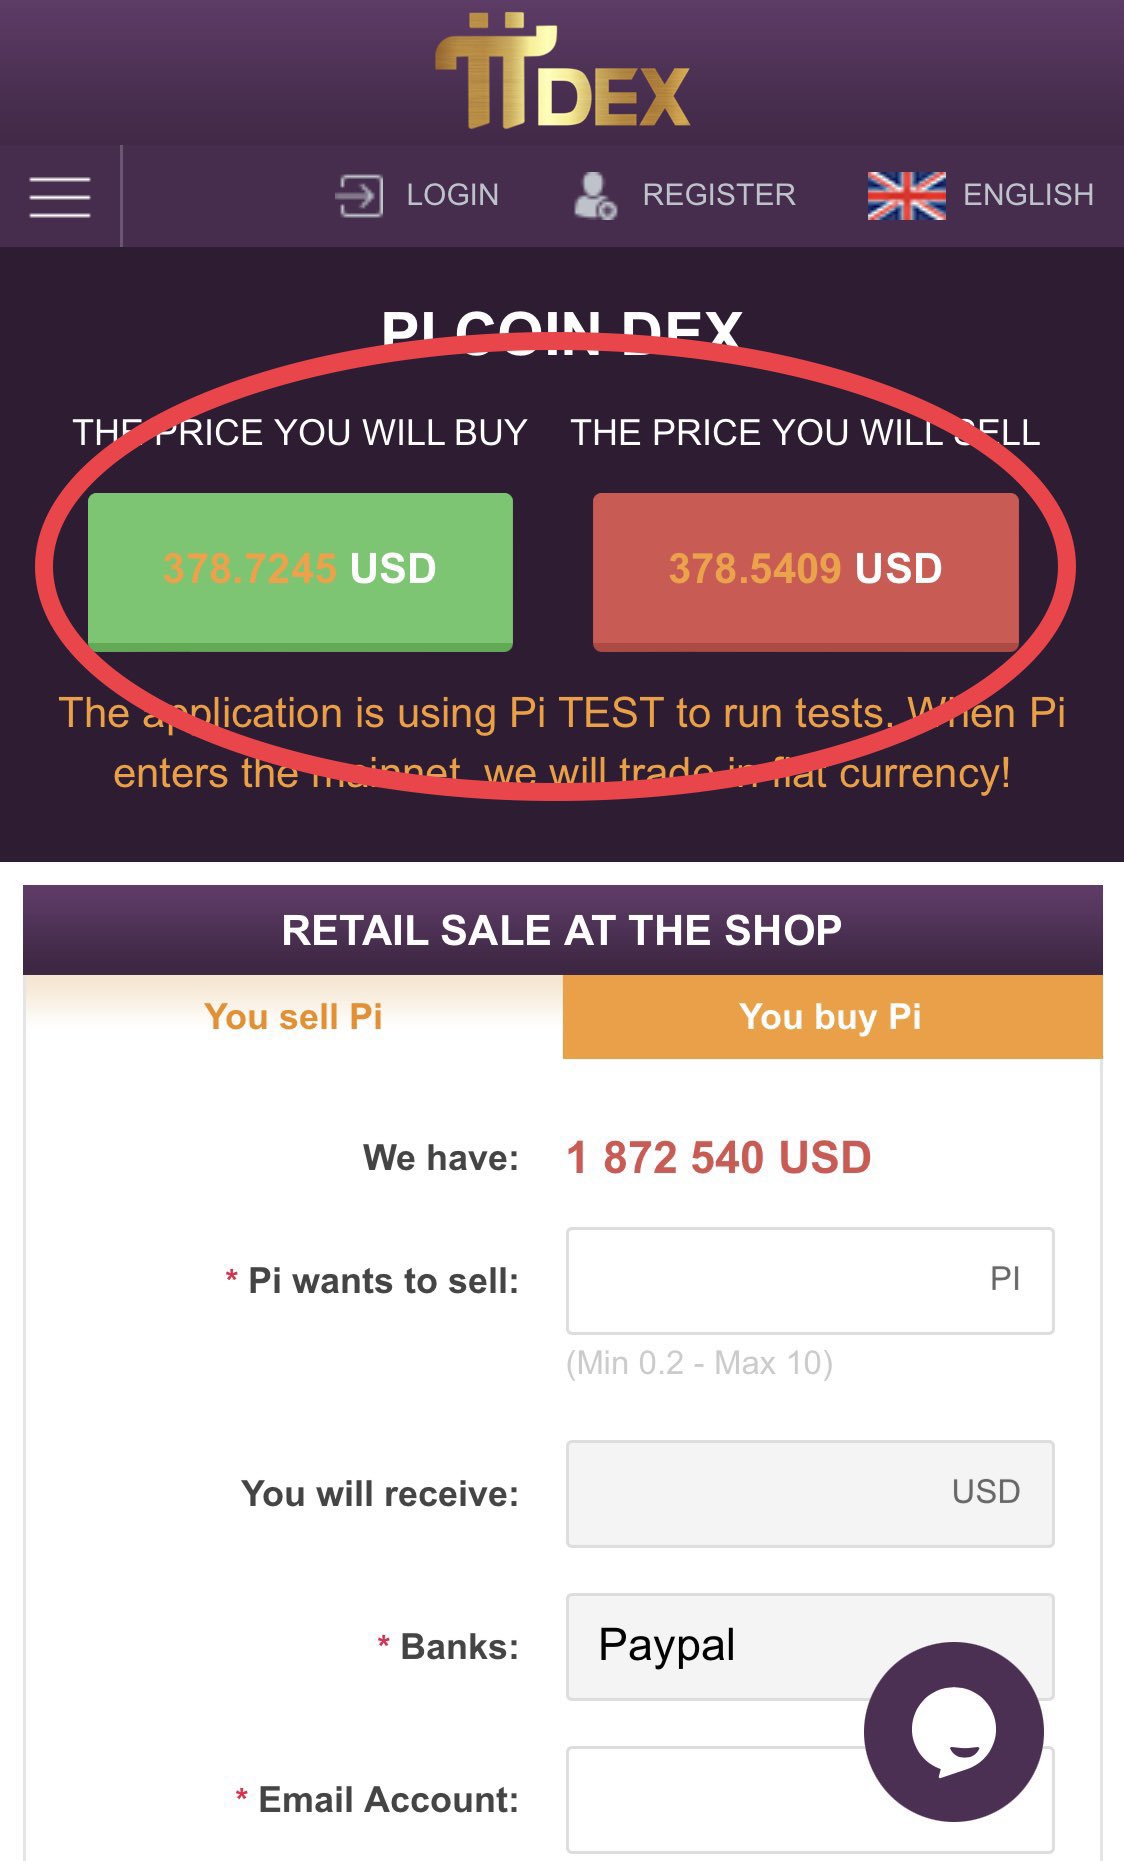Click the red 378.5409 USD sell price

tap(805, 570)
